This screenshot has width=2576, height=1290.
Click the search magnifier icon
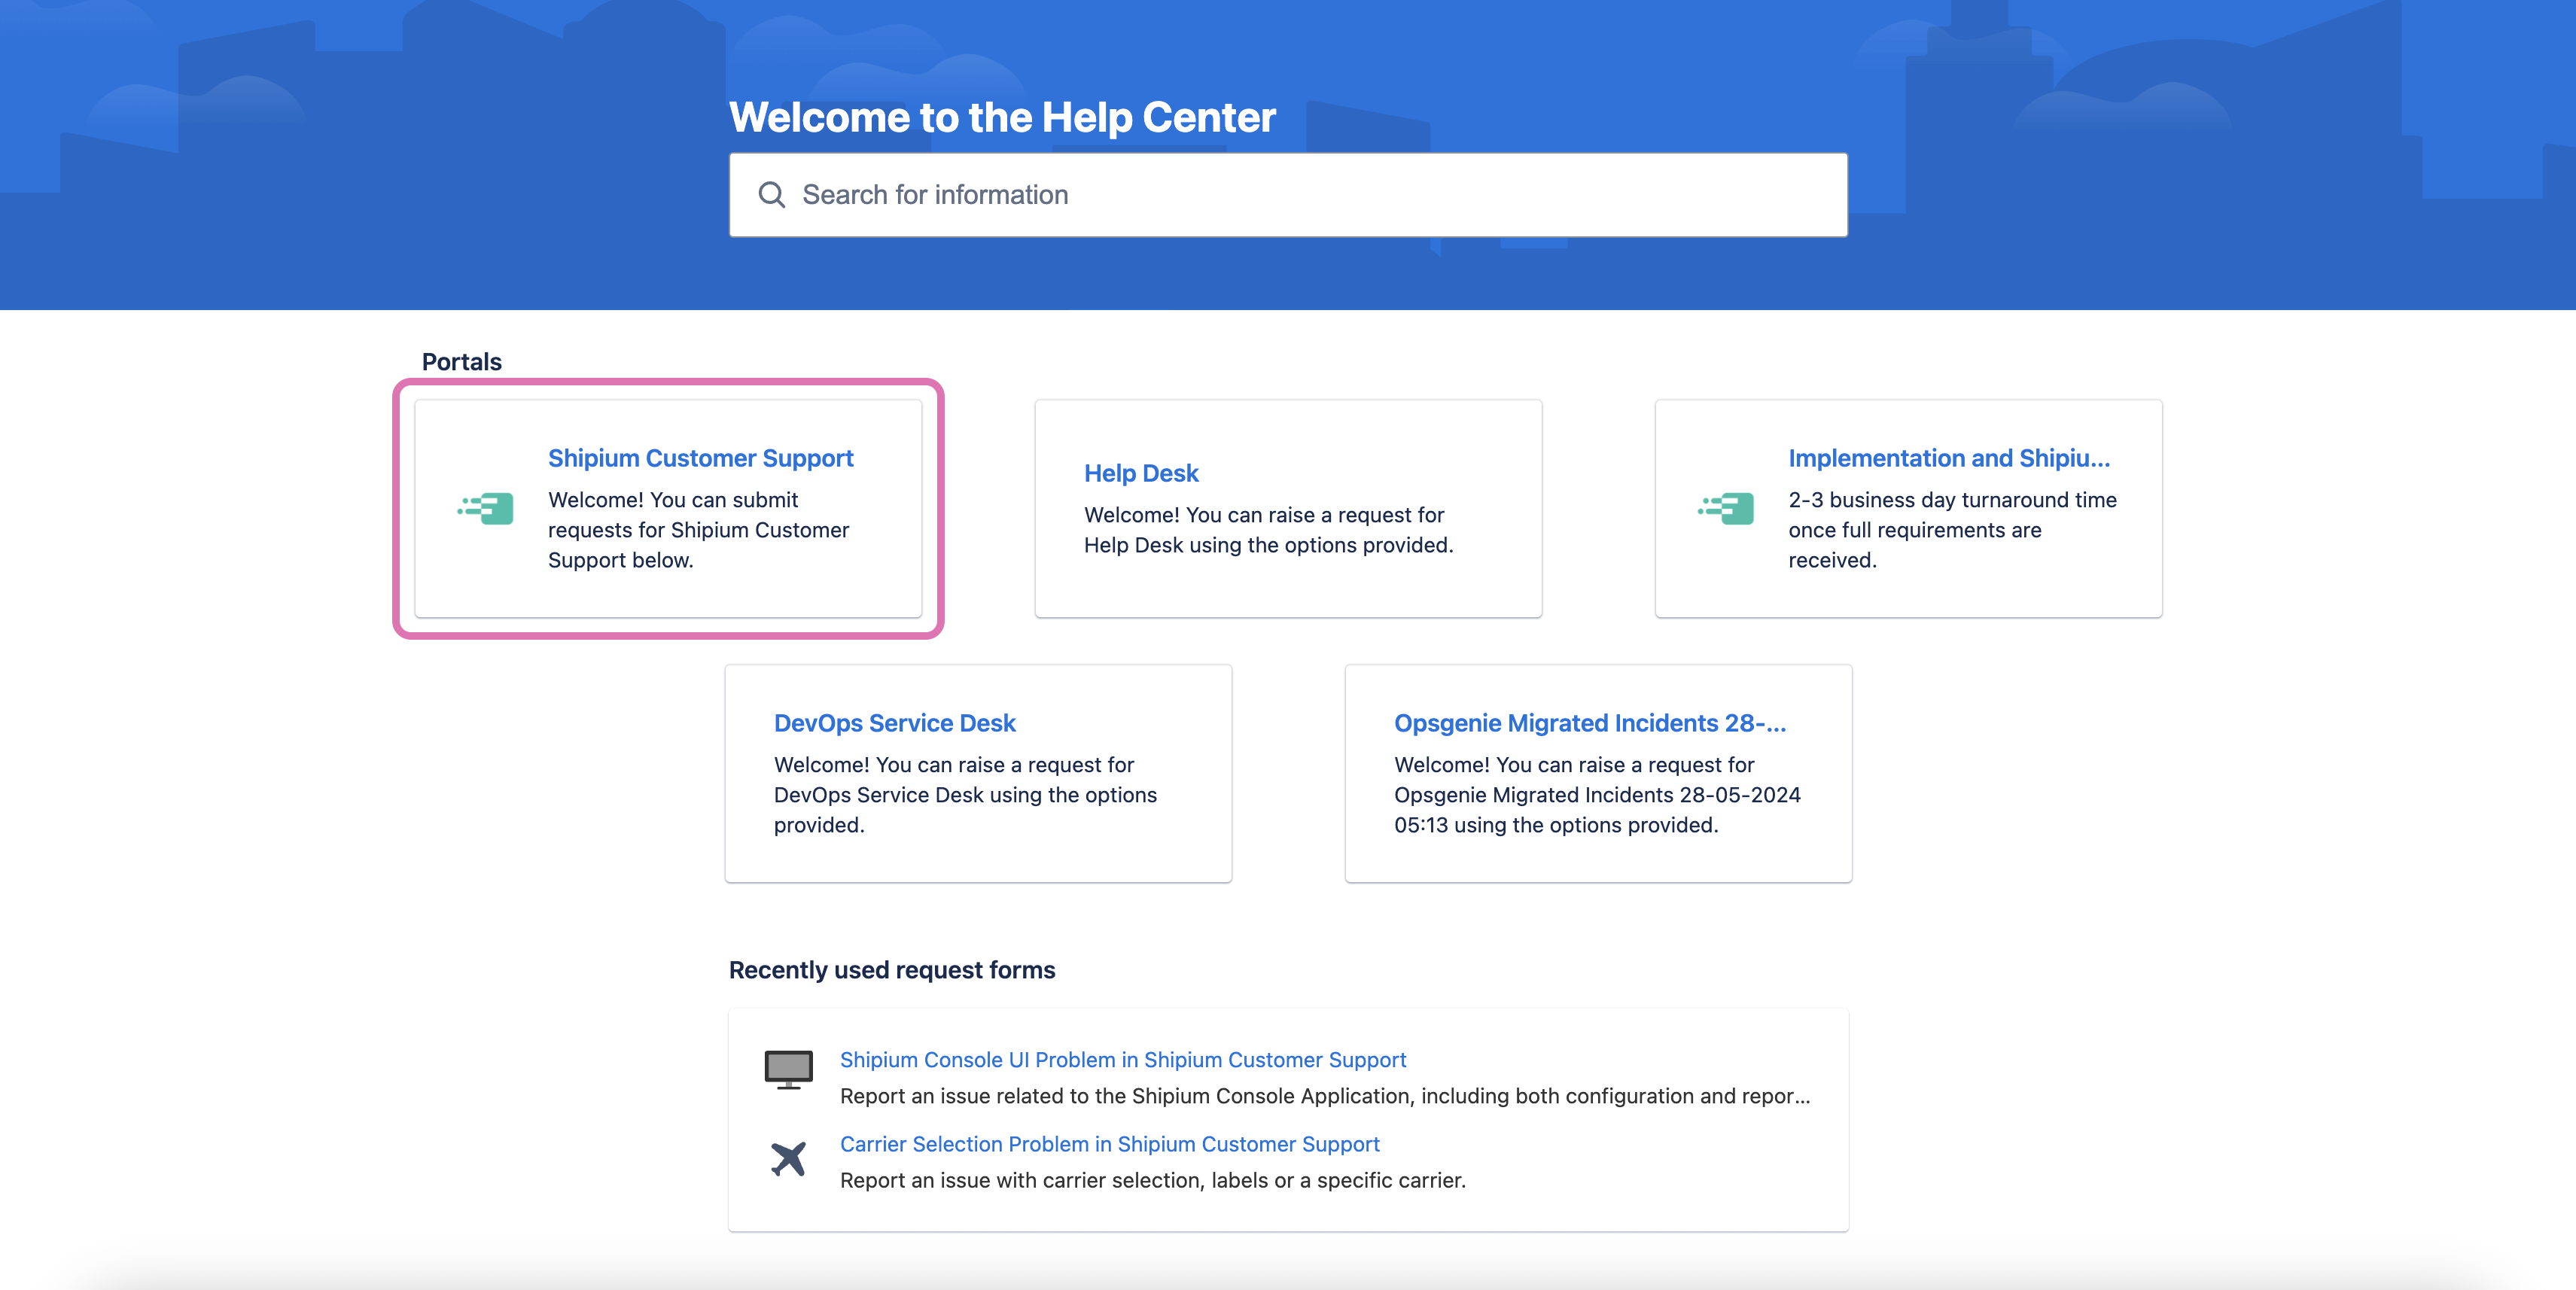(771, 195)
